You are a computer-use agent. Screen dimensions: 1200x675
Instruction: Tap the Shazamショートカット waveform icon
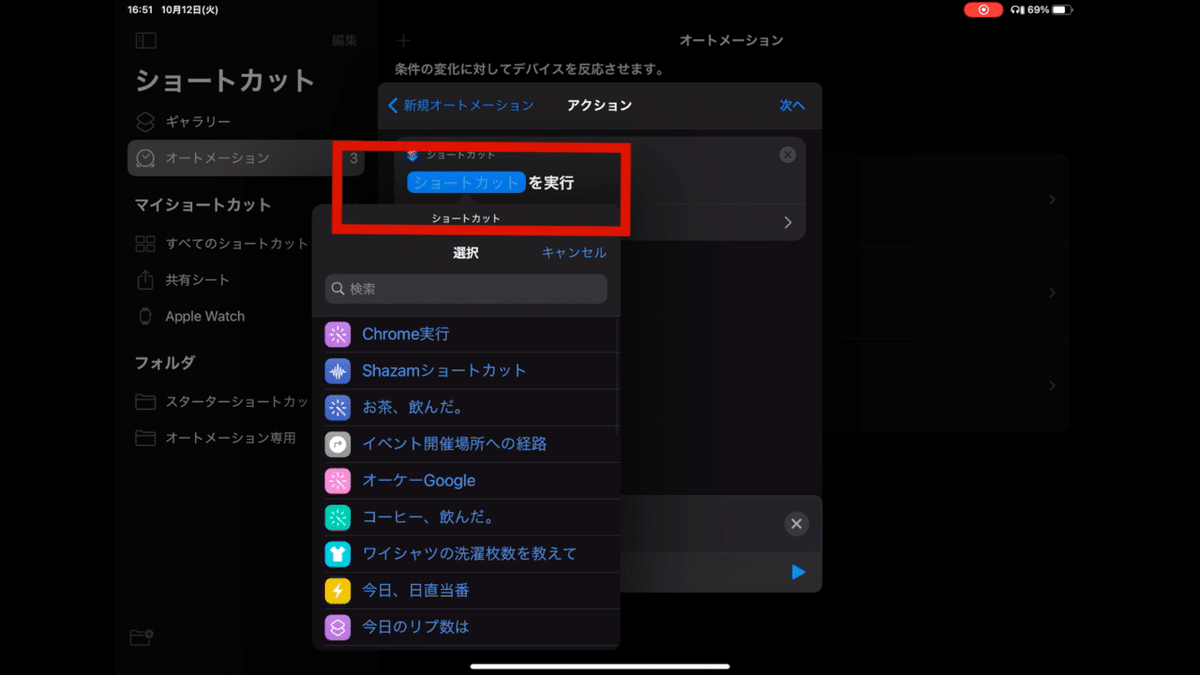coord(337,371)
